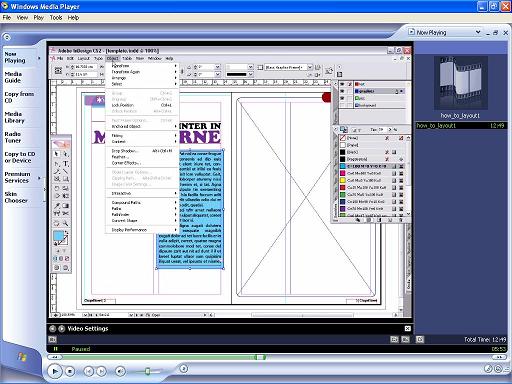Click the playlist pane button beside Total Time

coord(420,339)
